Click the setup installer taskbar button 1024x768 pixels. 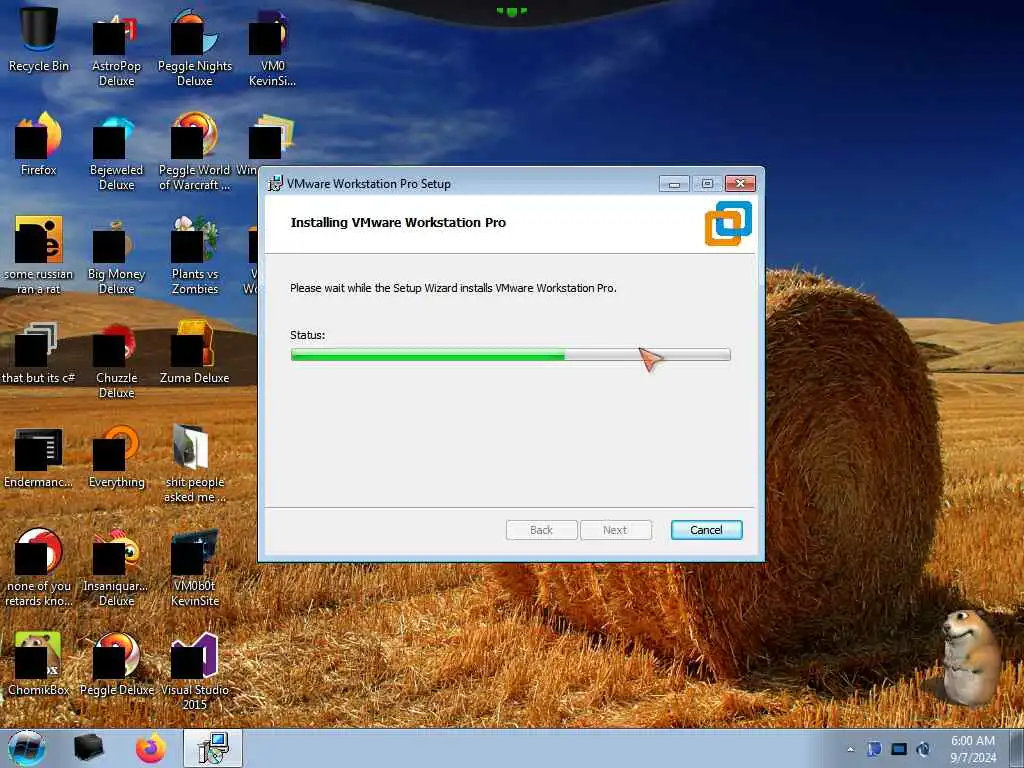213,748
